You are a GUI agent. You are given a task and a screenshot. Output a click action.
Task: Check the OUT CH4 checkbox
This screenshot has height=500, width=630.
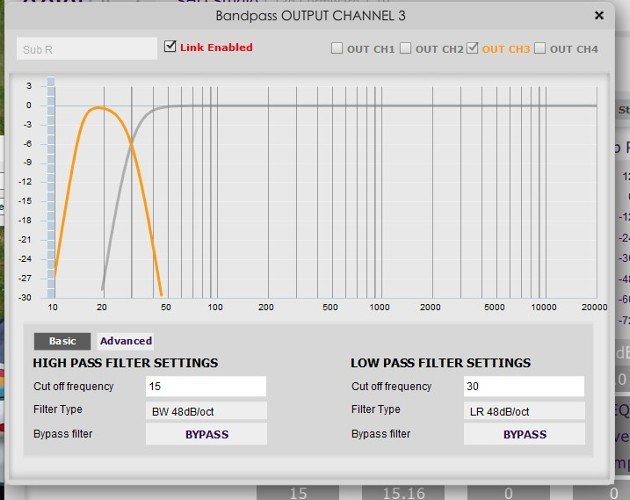point(540,48)
